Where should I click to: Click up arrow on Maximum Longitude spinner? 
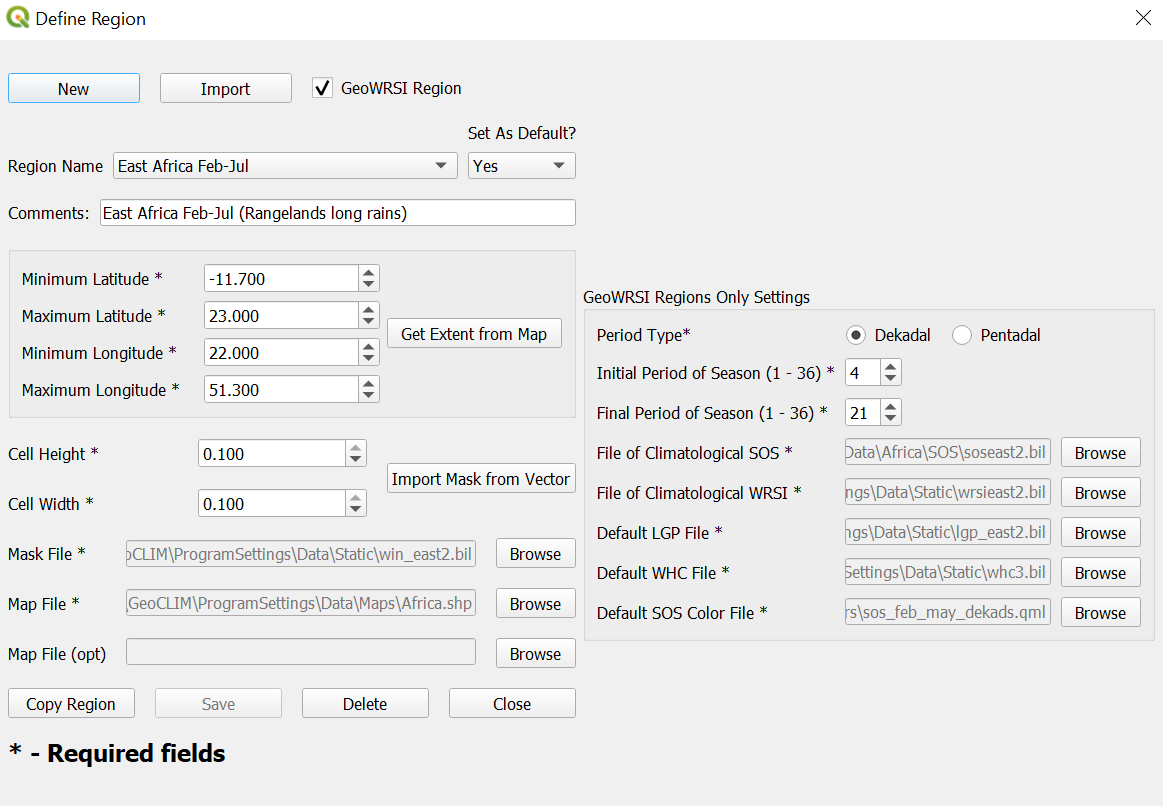click(369, 384)
